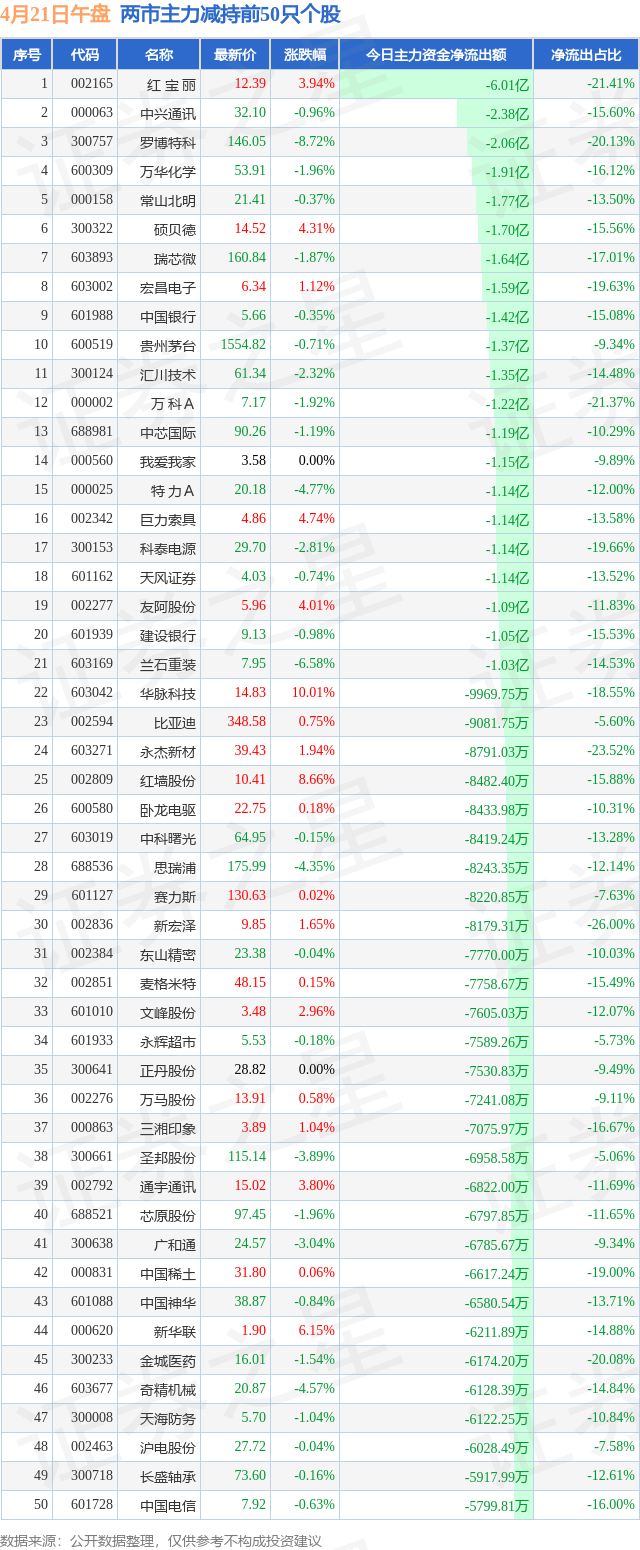The image size is (640, 1550).
Task: Click the 数据来源 disclaimer footer text
Action: (x=161, y=1539)
